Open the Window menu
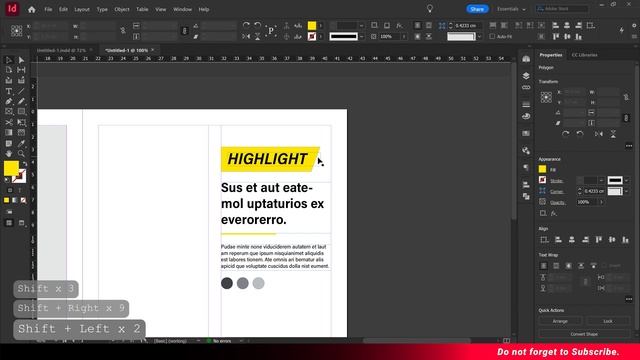The width and height of the screenshot is (640, 360). point(182,9)
